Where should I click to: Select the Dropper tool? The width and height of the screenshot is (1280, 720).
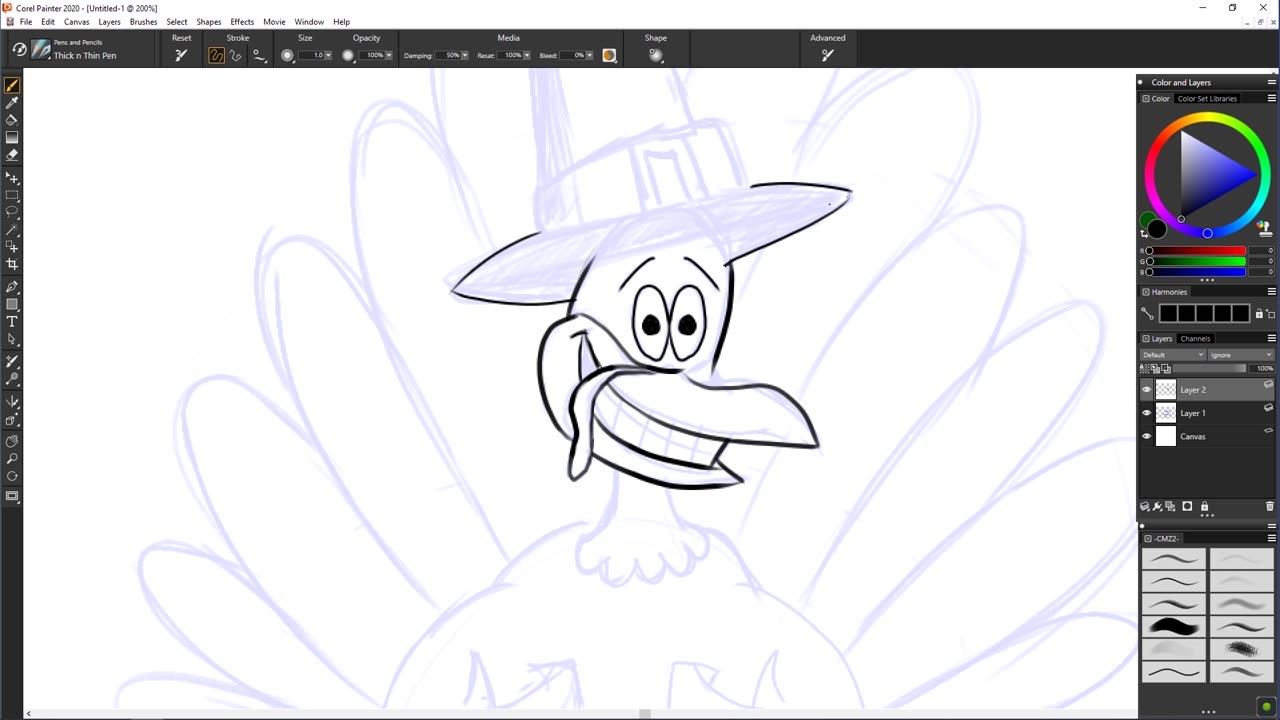tap(12, 103)
